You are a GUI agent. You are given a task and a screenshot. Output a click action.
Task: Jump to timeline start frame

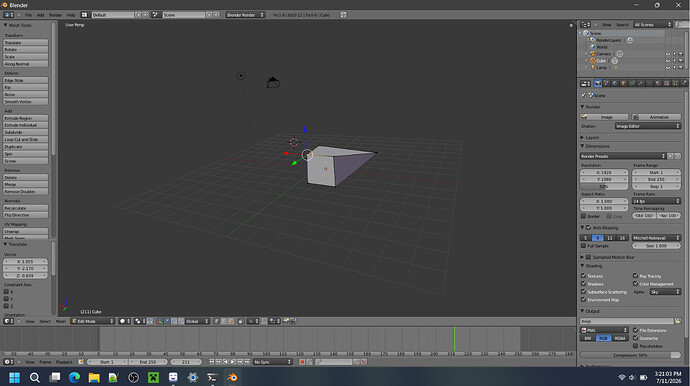tap(212, 362)
